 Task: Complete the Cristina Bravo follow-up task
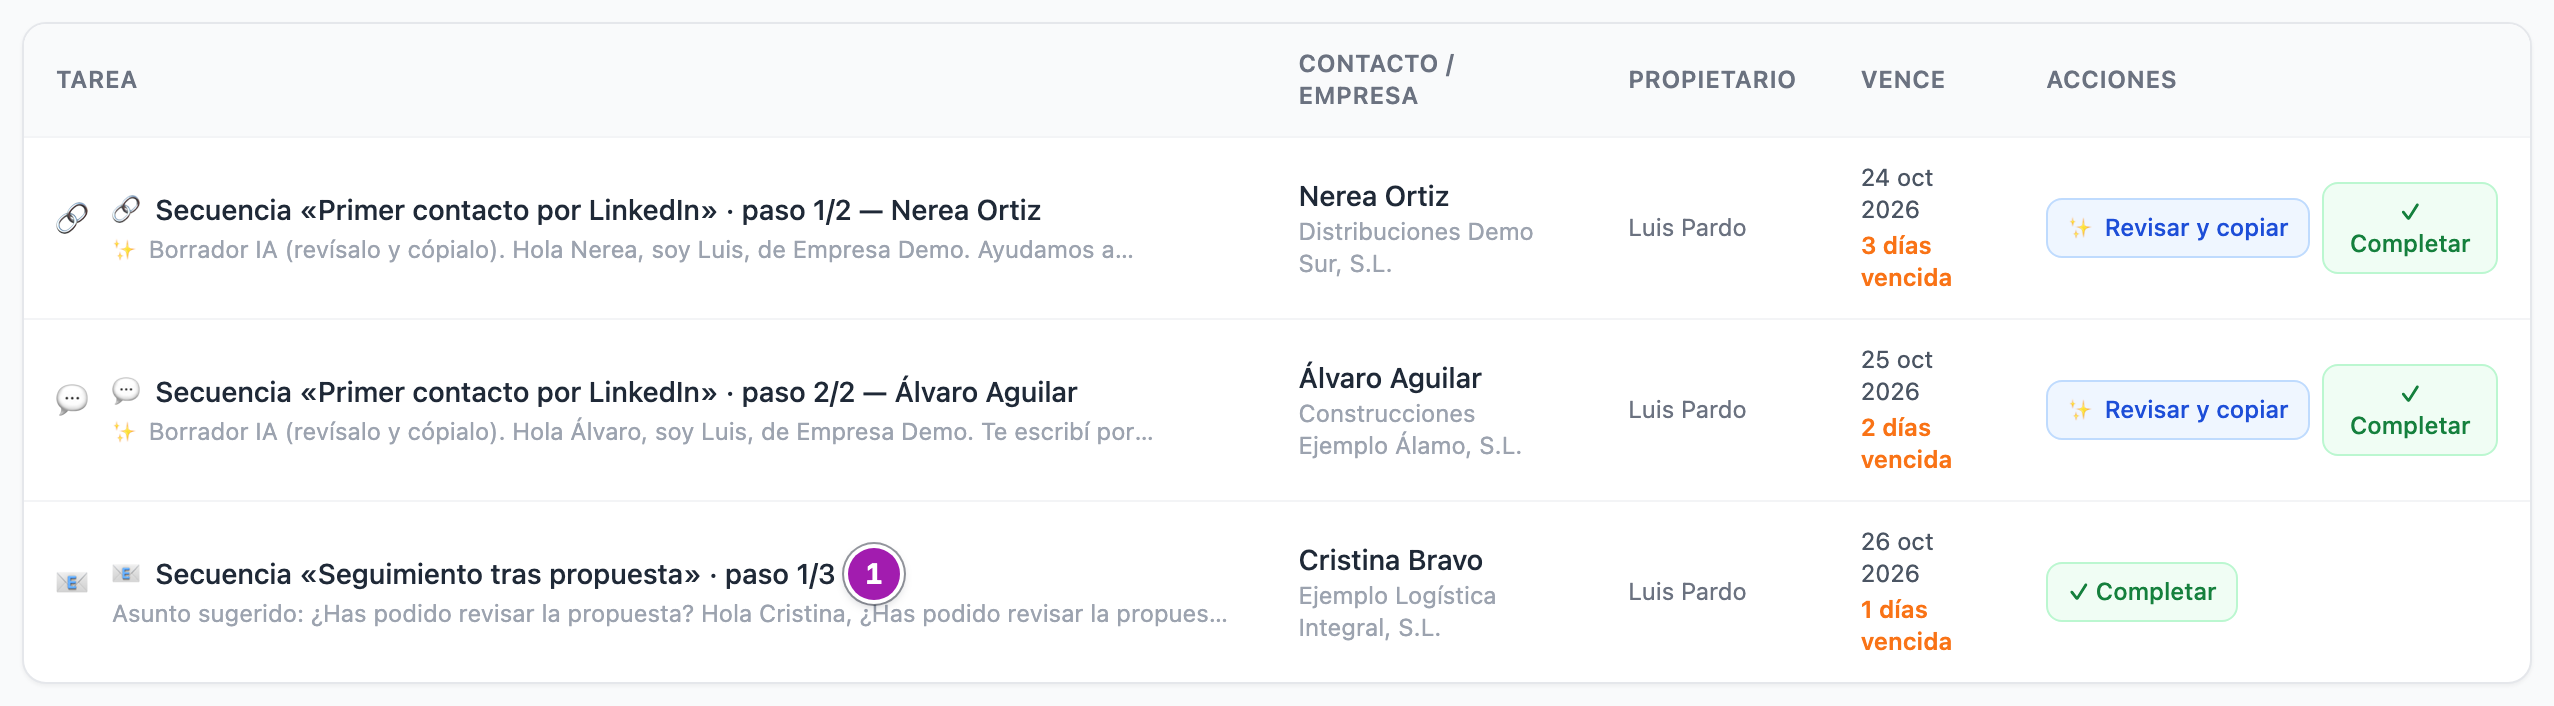coord(2141,592)
